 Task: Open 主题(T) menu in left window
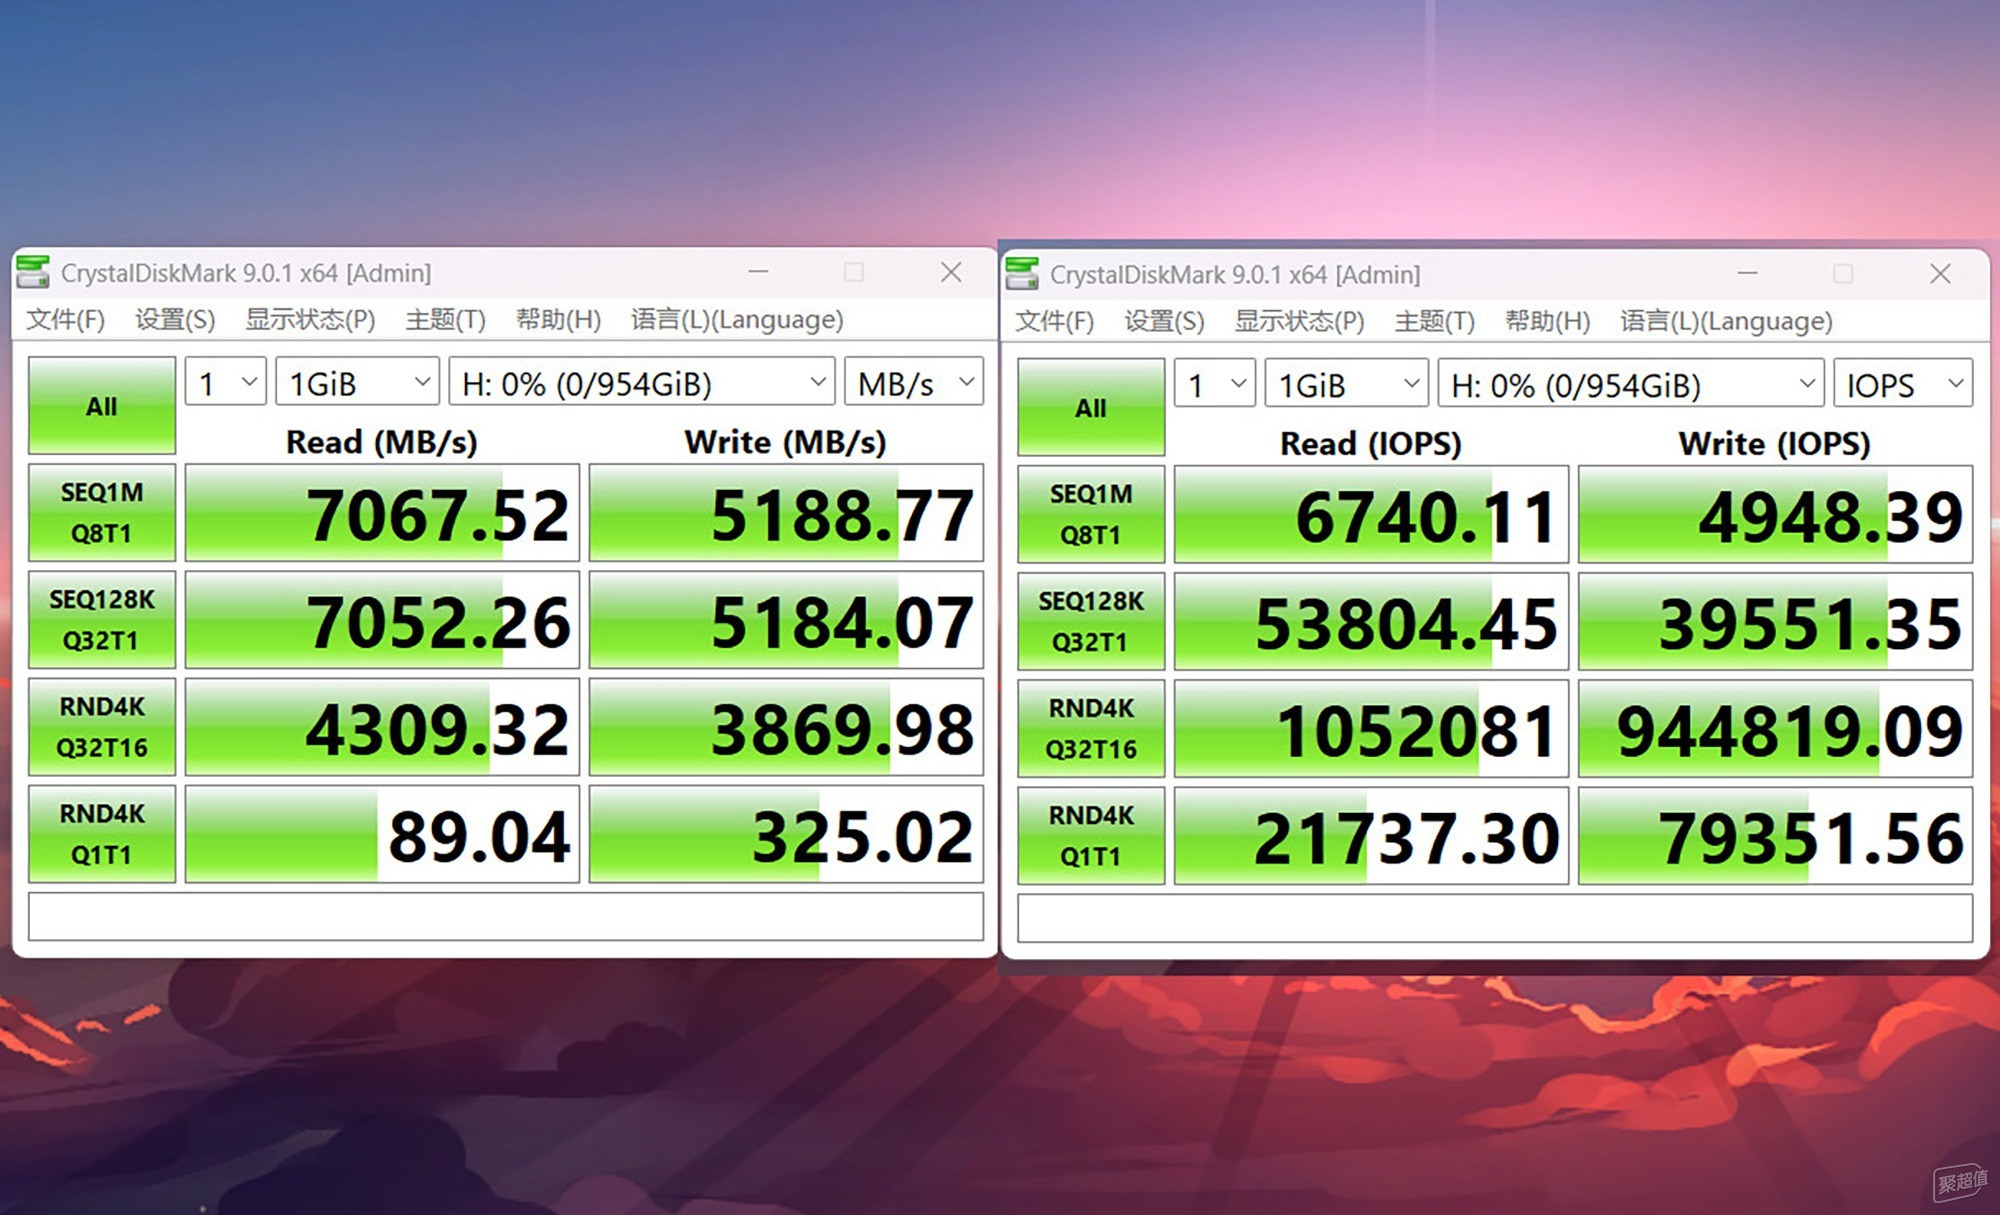point(445,320)
